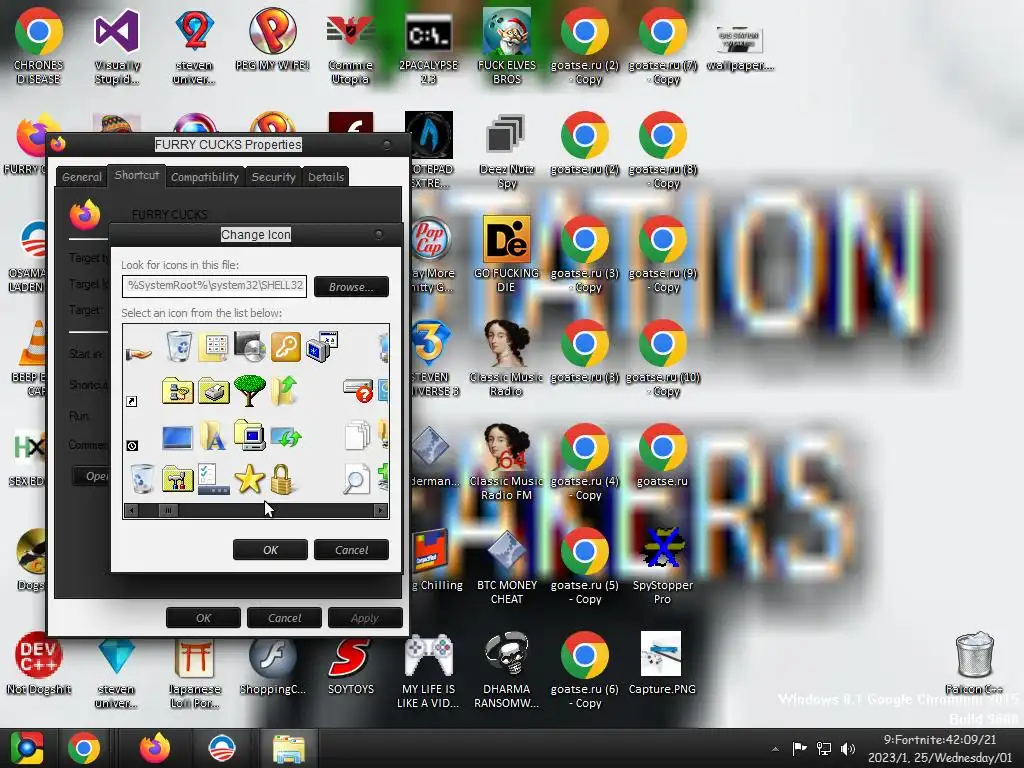Select the blue monitor screen icon
1024x768 pixels.
[x=177, y=437]
